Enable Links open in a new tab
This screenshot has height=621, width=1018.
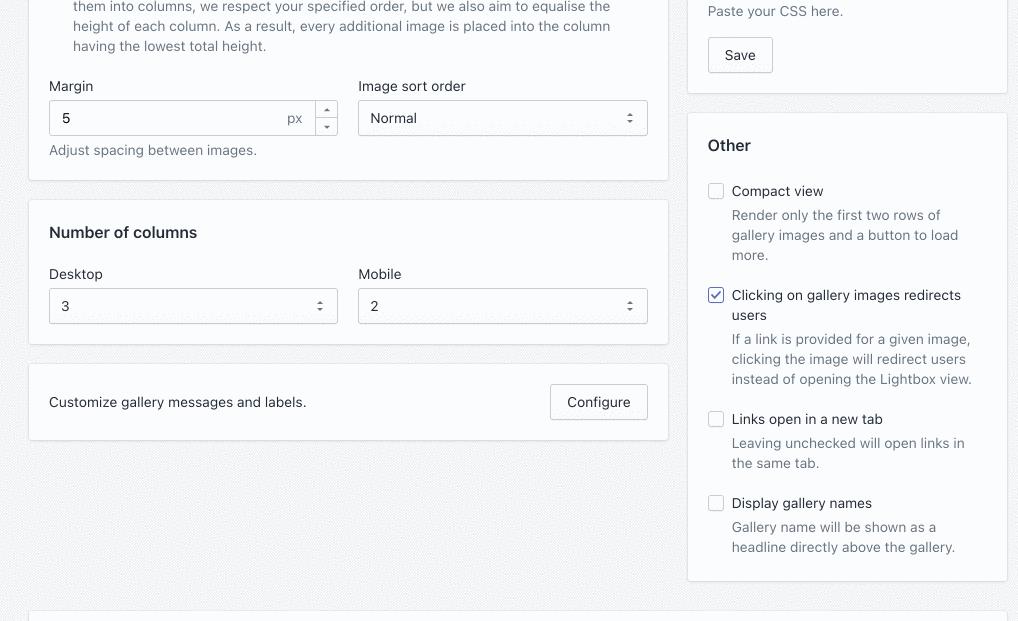pyautogui.click(x=715, y=419)
